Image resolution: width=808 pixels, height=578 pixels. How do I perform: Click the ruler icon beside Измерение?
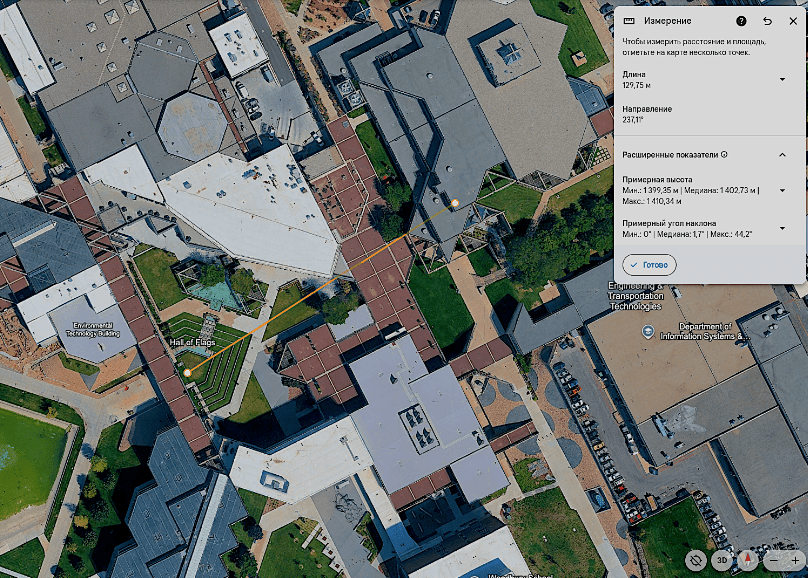pos(628,20)
